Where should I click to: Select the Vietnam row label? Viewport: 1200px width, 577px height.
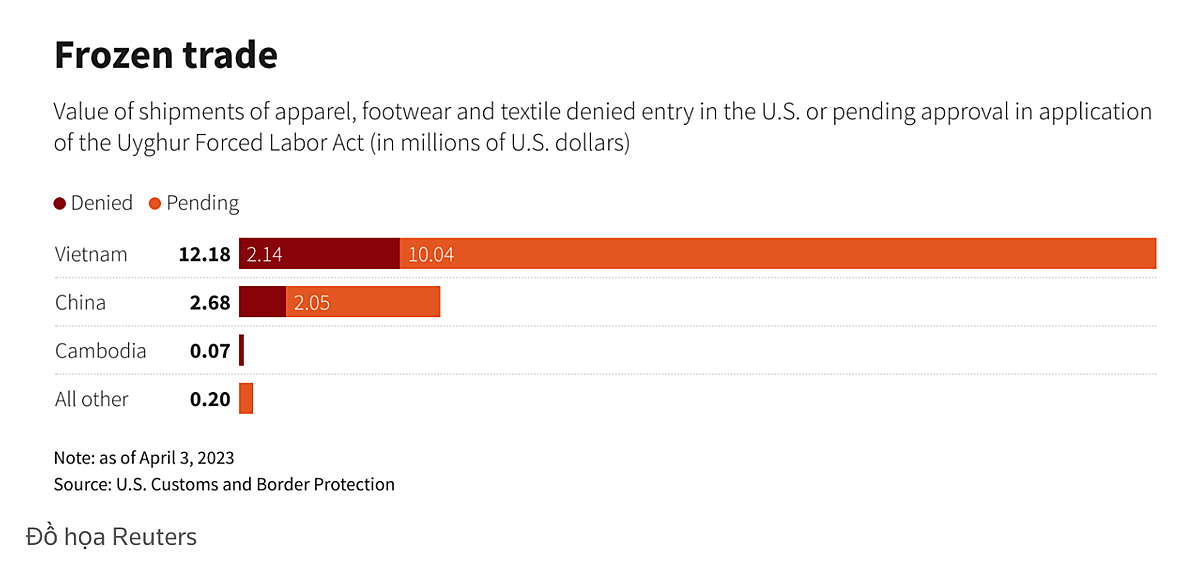[91, 254]
